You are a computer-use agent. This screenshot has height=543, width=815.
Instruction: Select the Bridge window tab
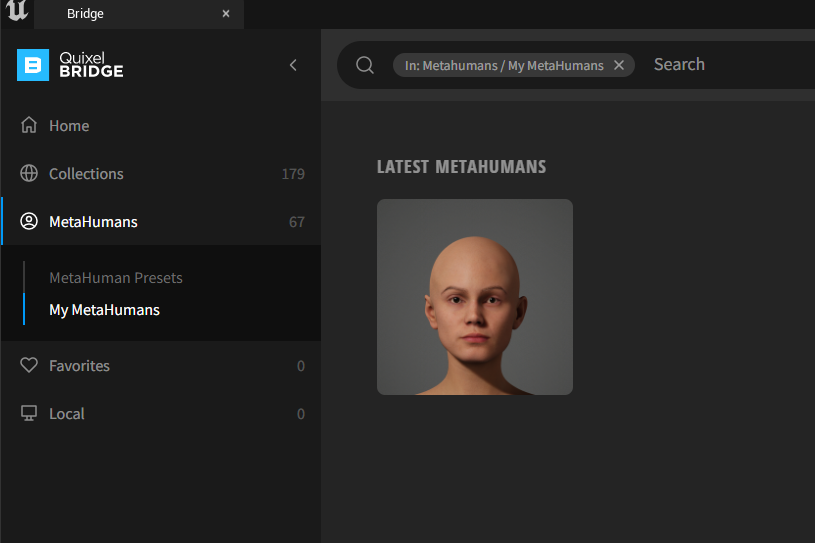[120, 14]
